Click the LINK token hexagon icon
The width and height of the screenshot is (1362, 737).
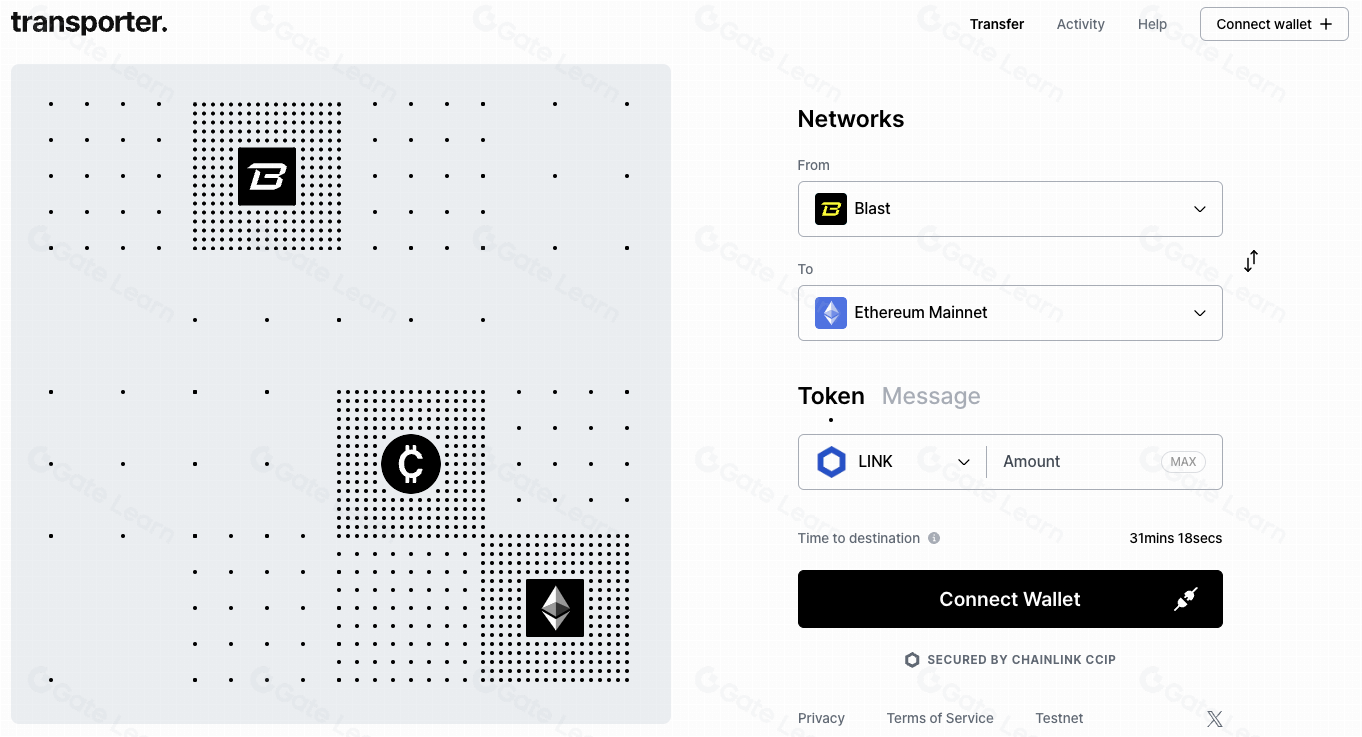(831, 462)
